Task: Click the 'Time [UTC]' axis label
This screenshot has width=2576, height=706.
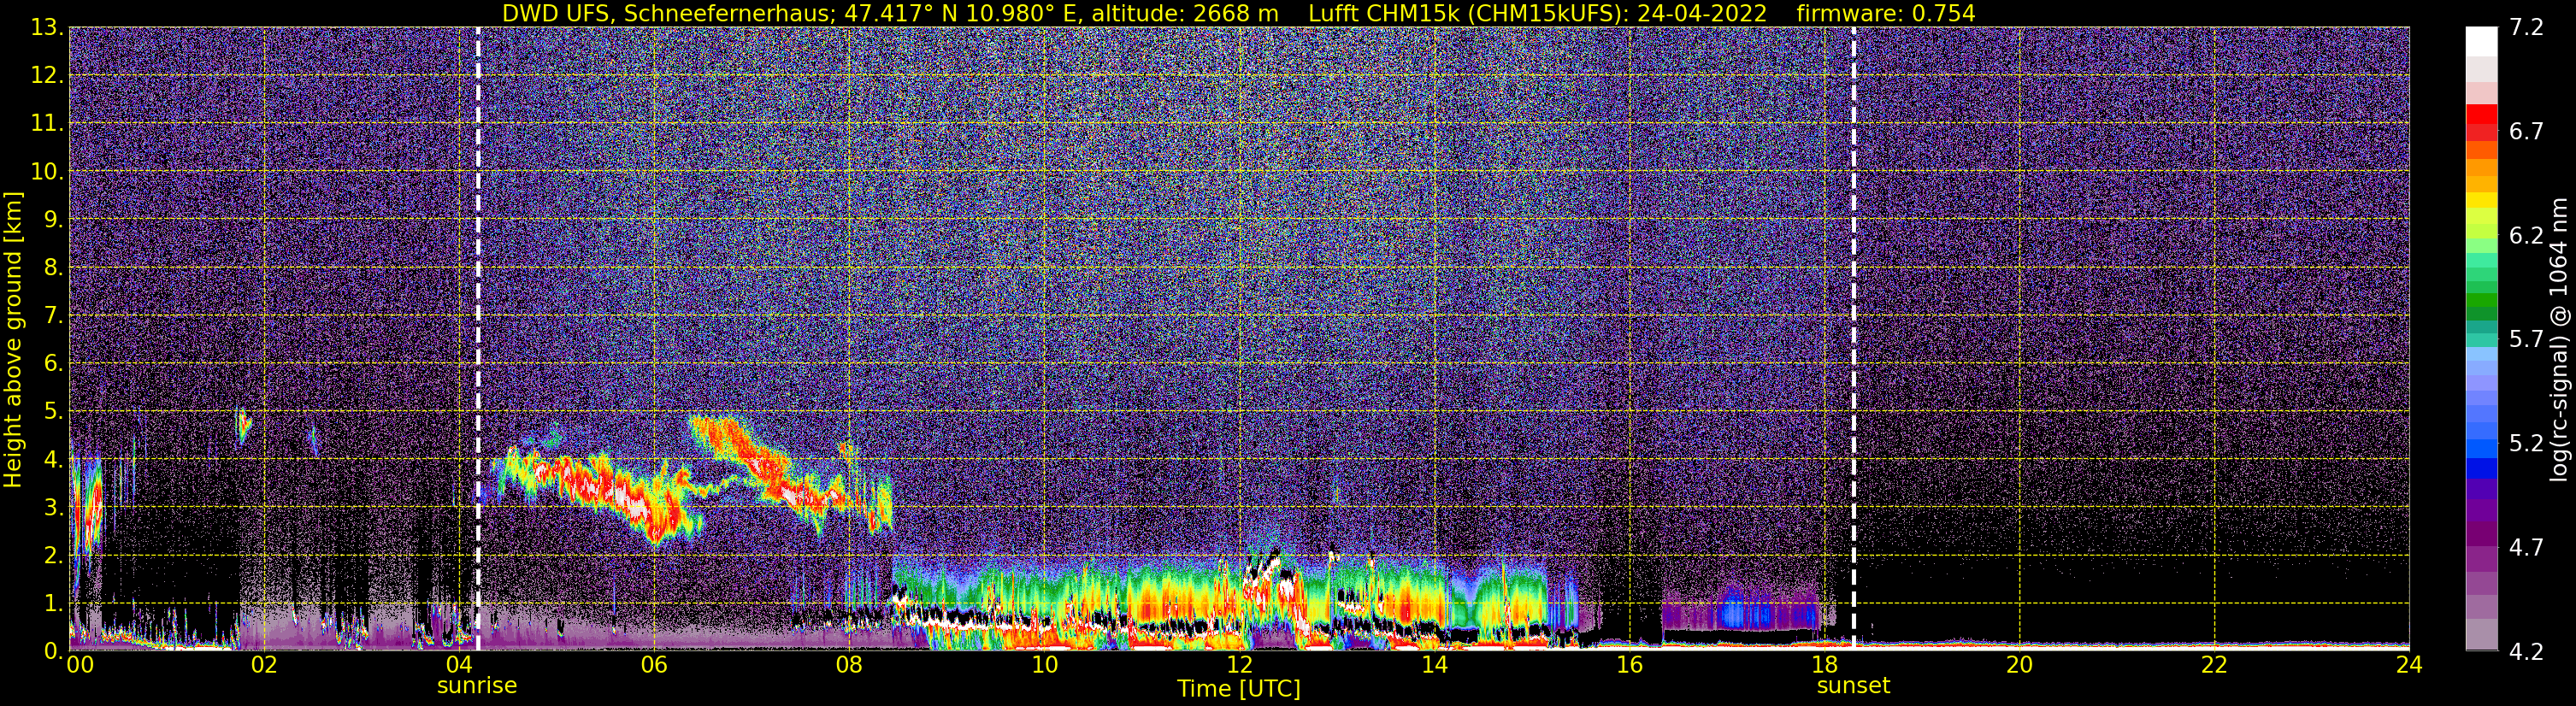Action: (1238, 689)
